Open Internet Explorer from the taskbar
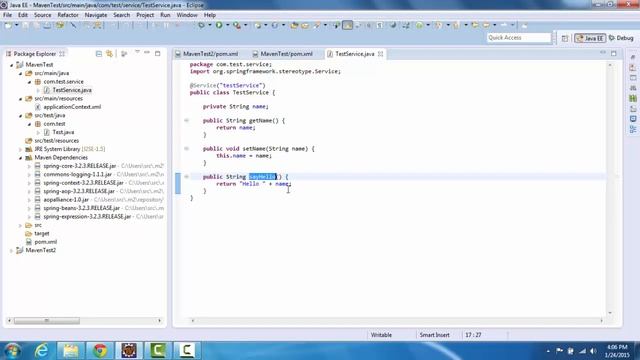640x360 pixels. [41, 351]
